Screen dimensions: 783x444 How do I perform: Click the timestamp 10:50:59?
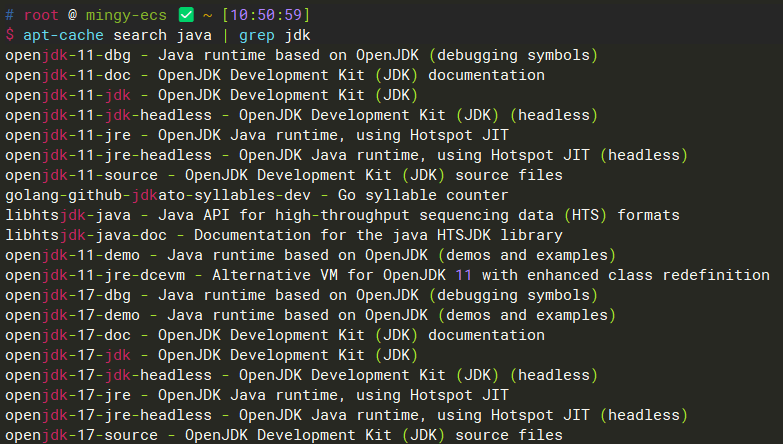(266, 15)
